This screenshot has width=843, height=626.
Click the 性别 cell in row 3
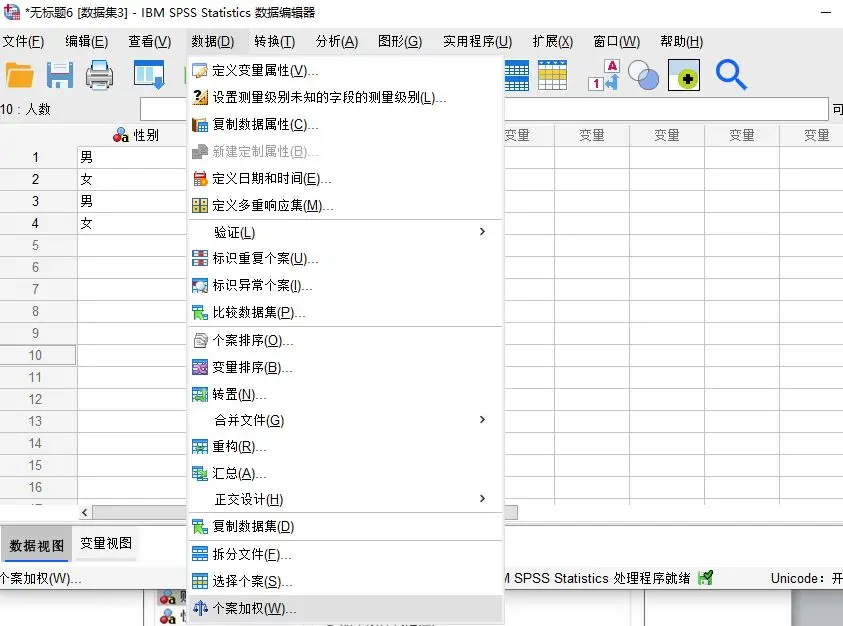pos(132,202)
